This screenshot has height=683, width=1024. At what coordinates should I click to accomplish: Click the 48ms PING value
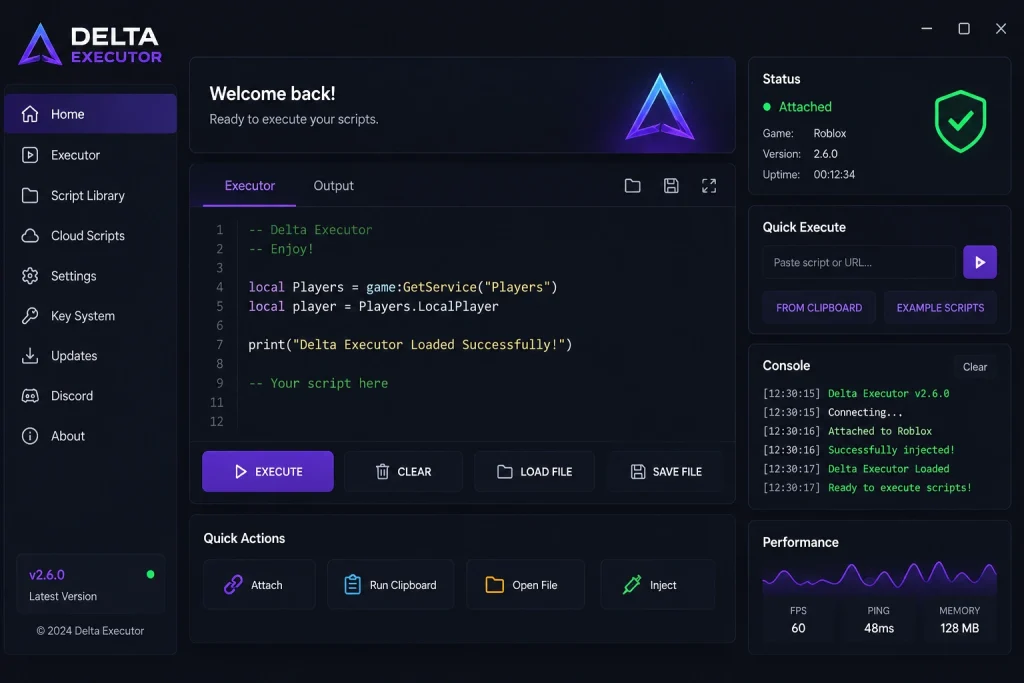[x=878, y=628]
